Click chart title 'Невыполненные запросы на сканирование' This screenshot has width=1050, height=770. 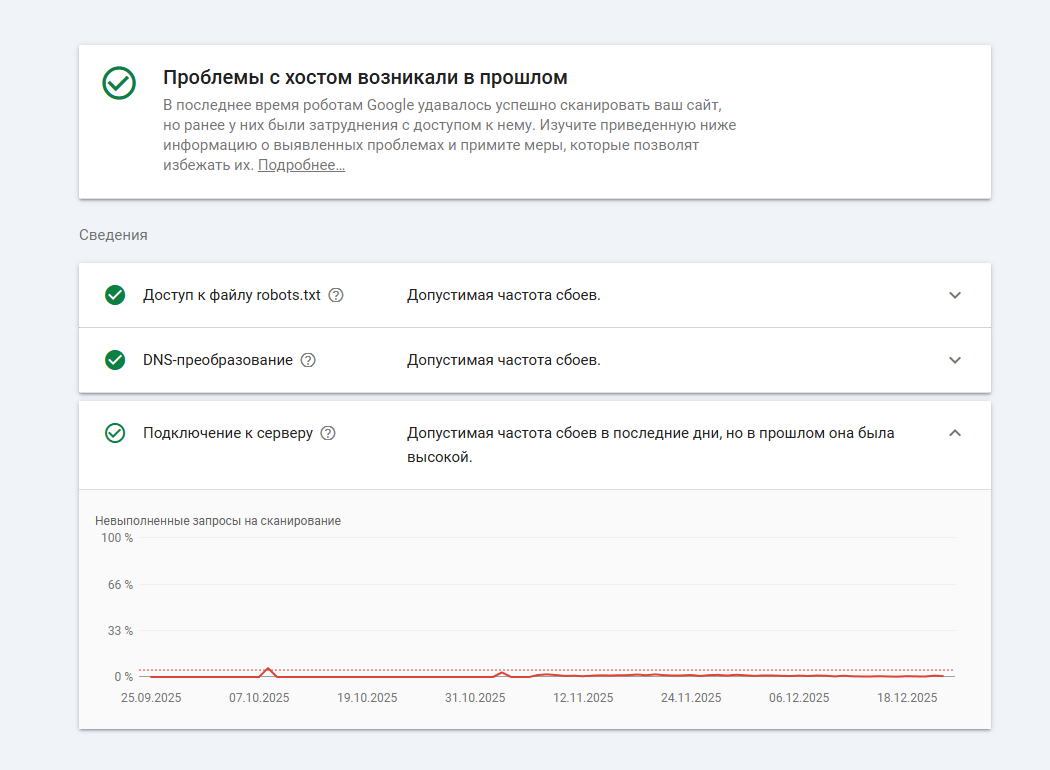[218, 521]
